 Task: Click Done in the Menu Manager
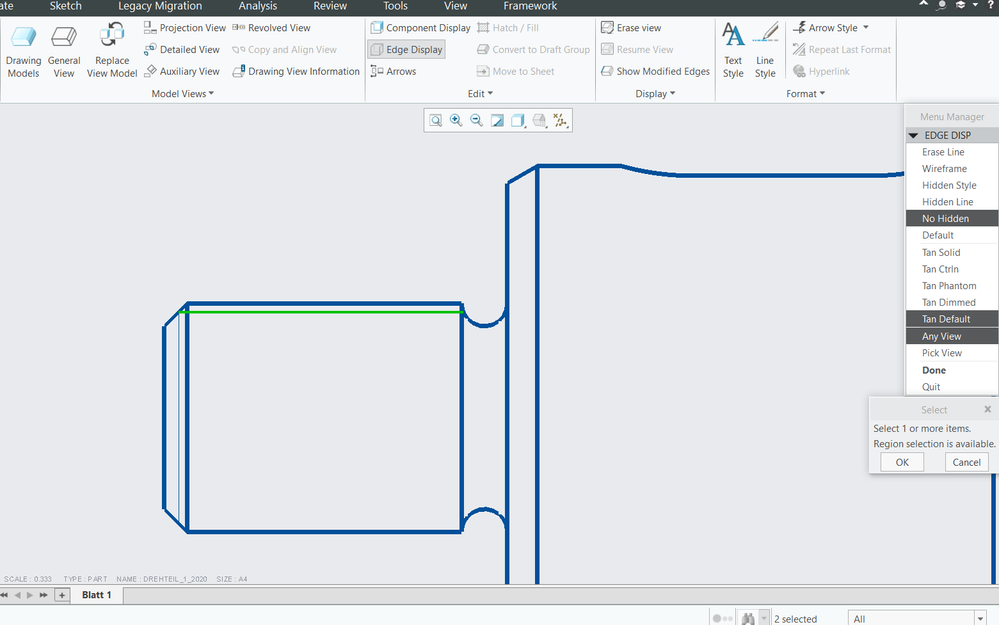pos(934,370)
